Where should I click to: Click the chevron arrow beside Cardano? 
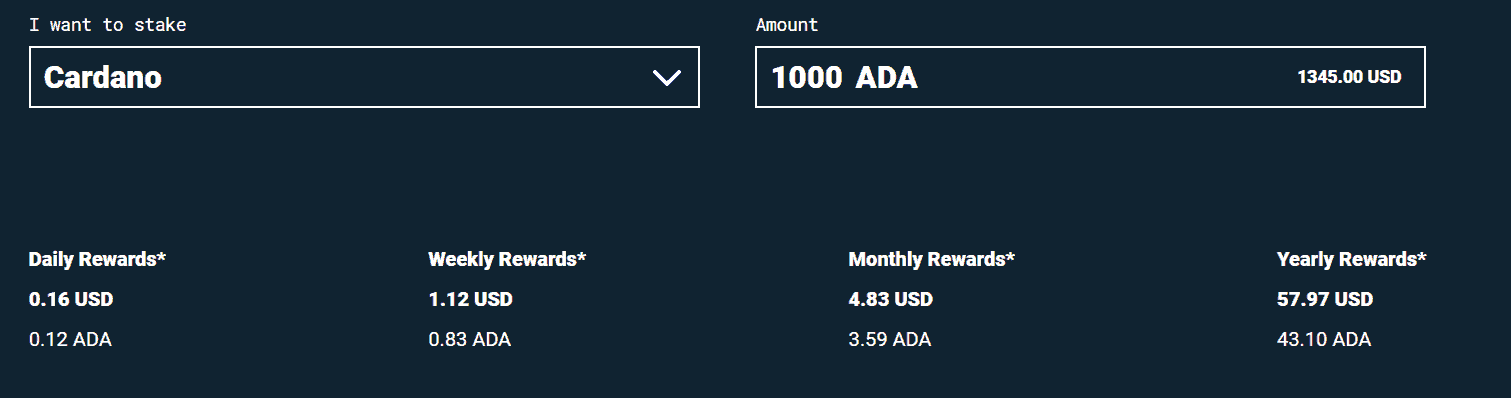point(666,78)
